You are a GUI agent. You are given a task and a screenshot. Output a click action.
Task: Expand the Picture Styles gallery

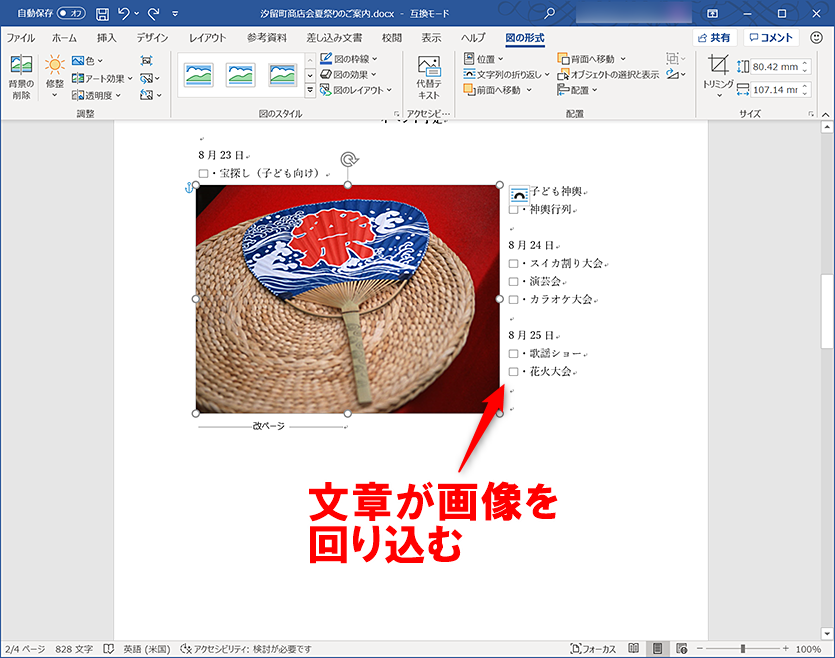(x=309, y=89)
